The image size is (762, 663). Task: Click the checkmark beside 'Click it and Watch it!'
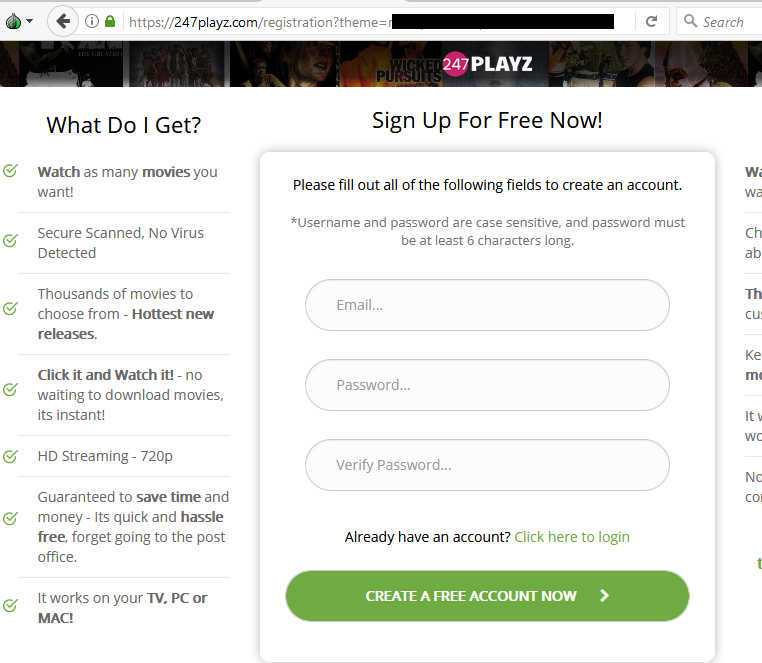10,389
